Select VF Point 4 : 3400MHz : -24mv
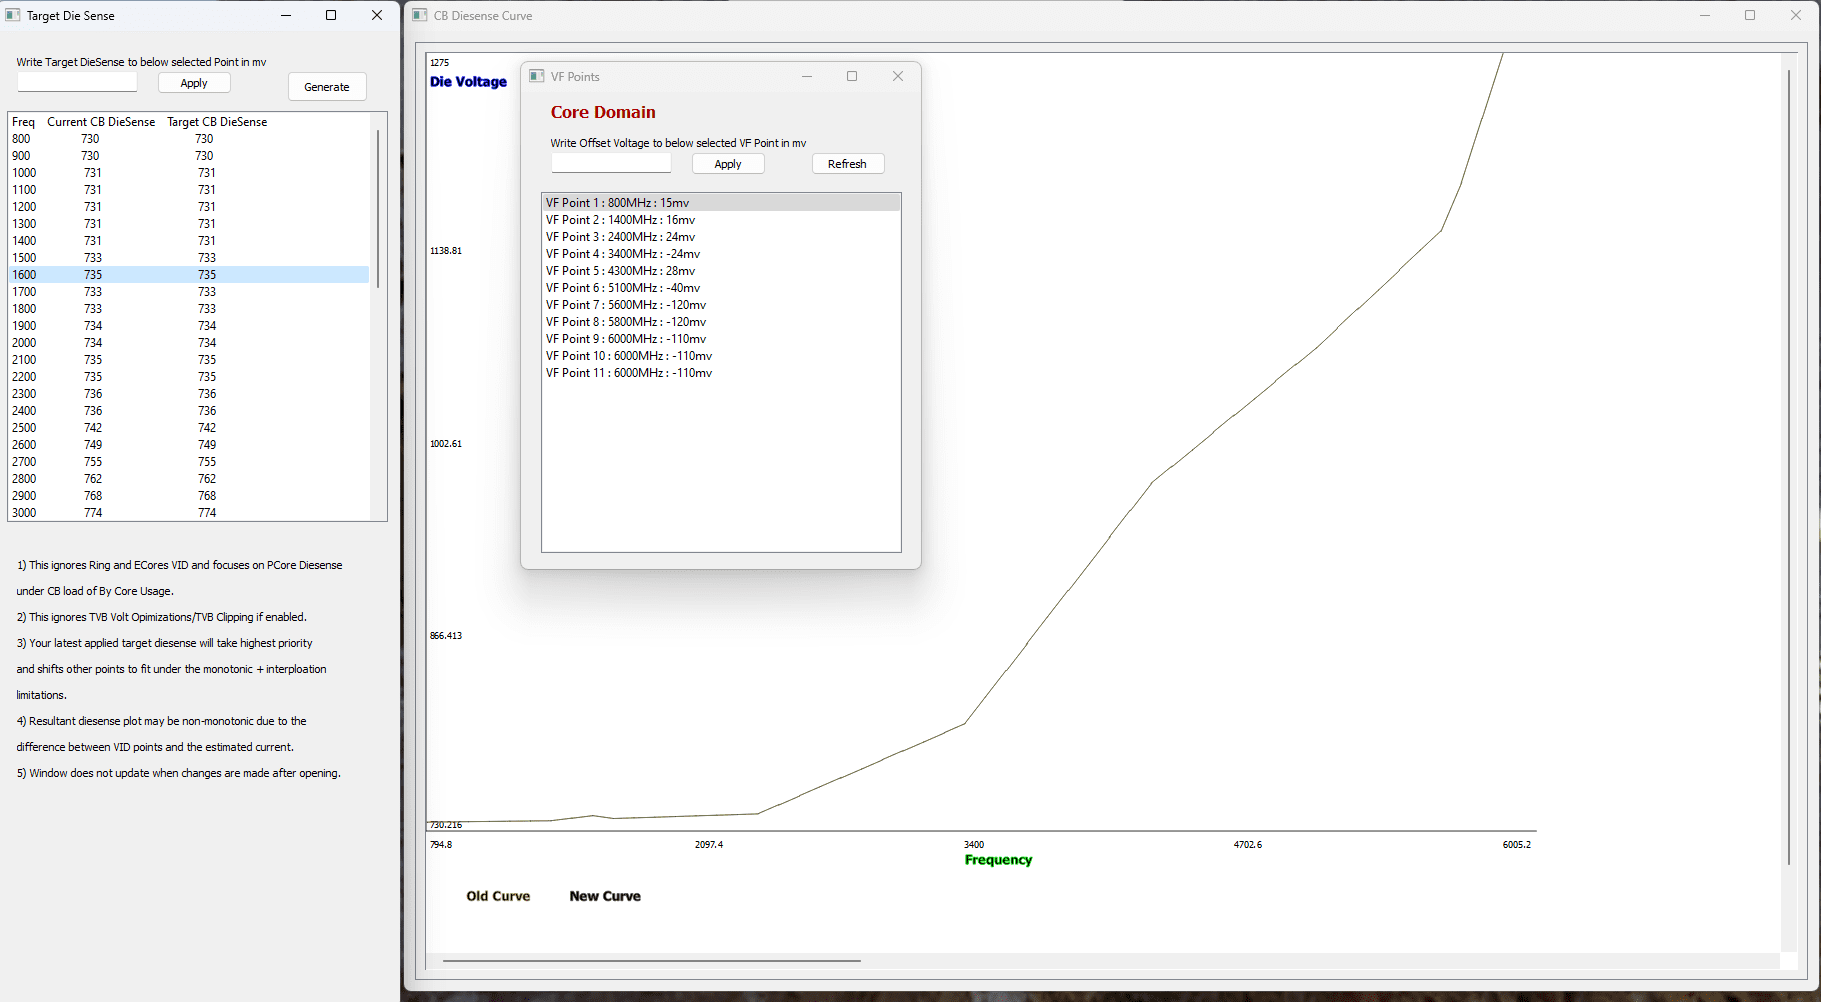The height and width of the screenshot is (1002, 1821). (x=721, y=254)
